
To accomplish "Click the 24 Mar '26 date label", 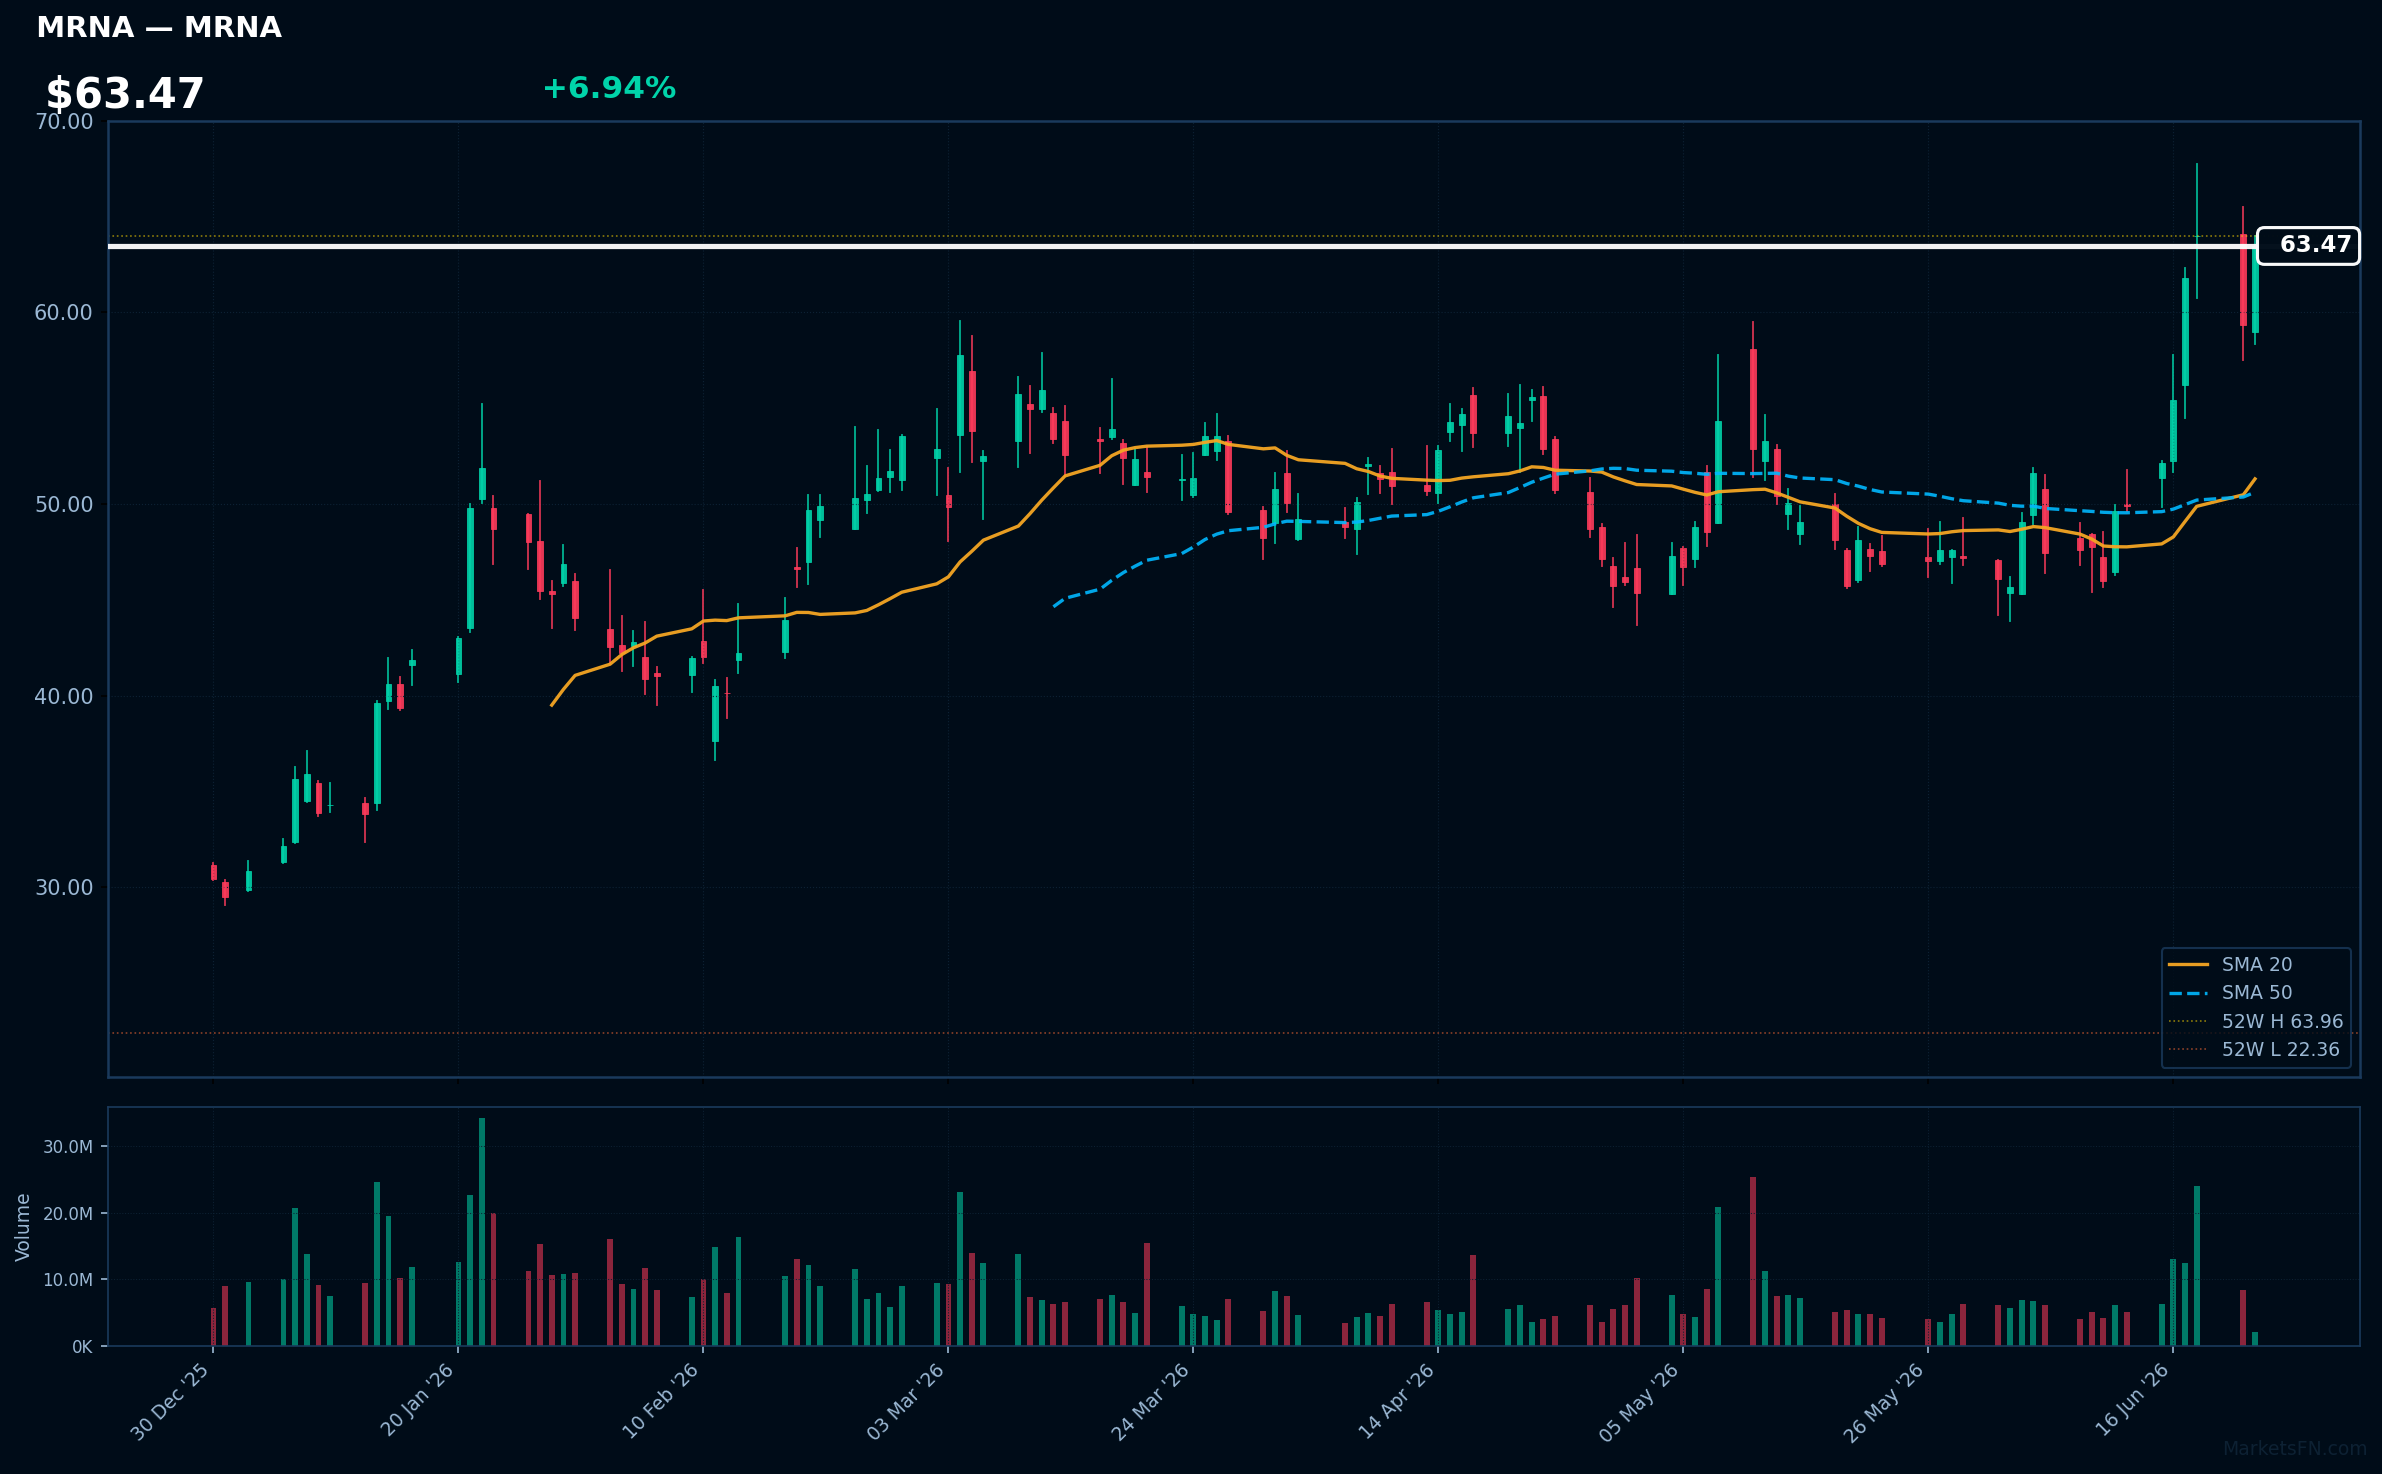I will pos(1151,1402).
